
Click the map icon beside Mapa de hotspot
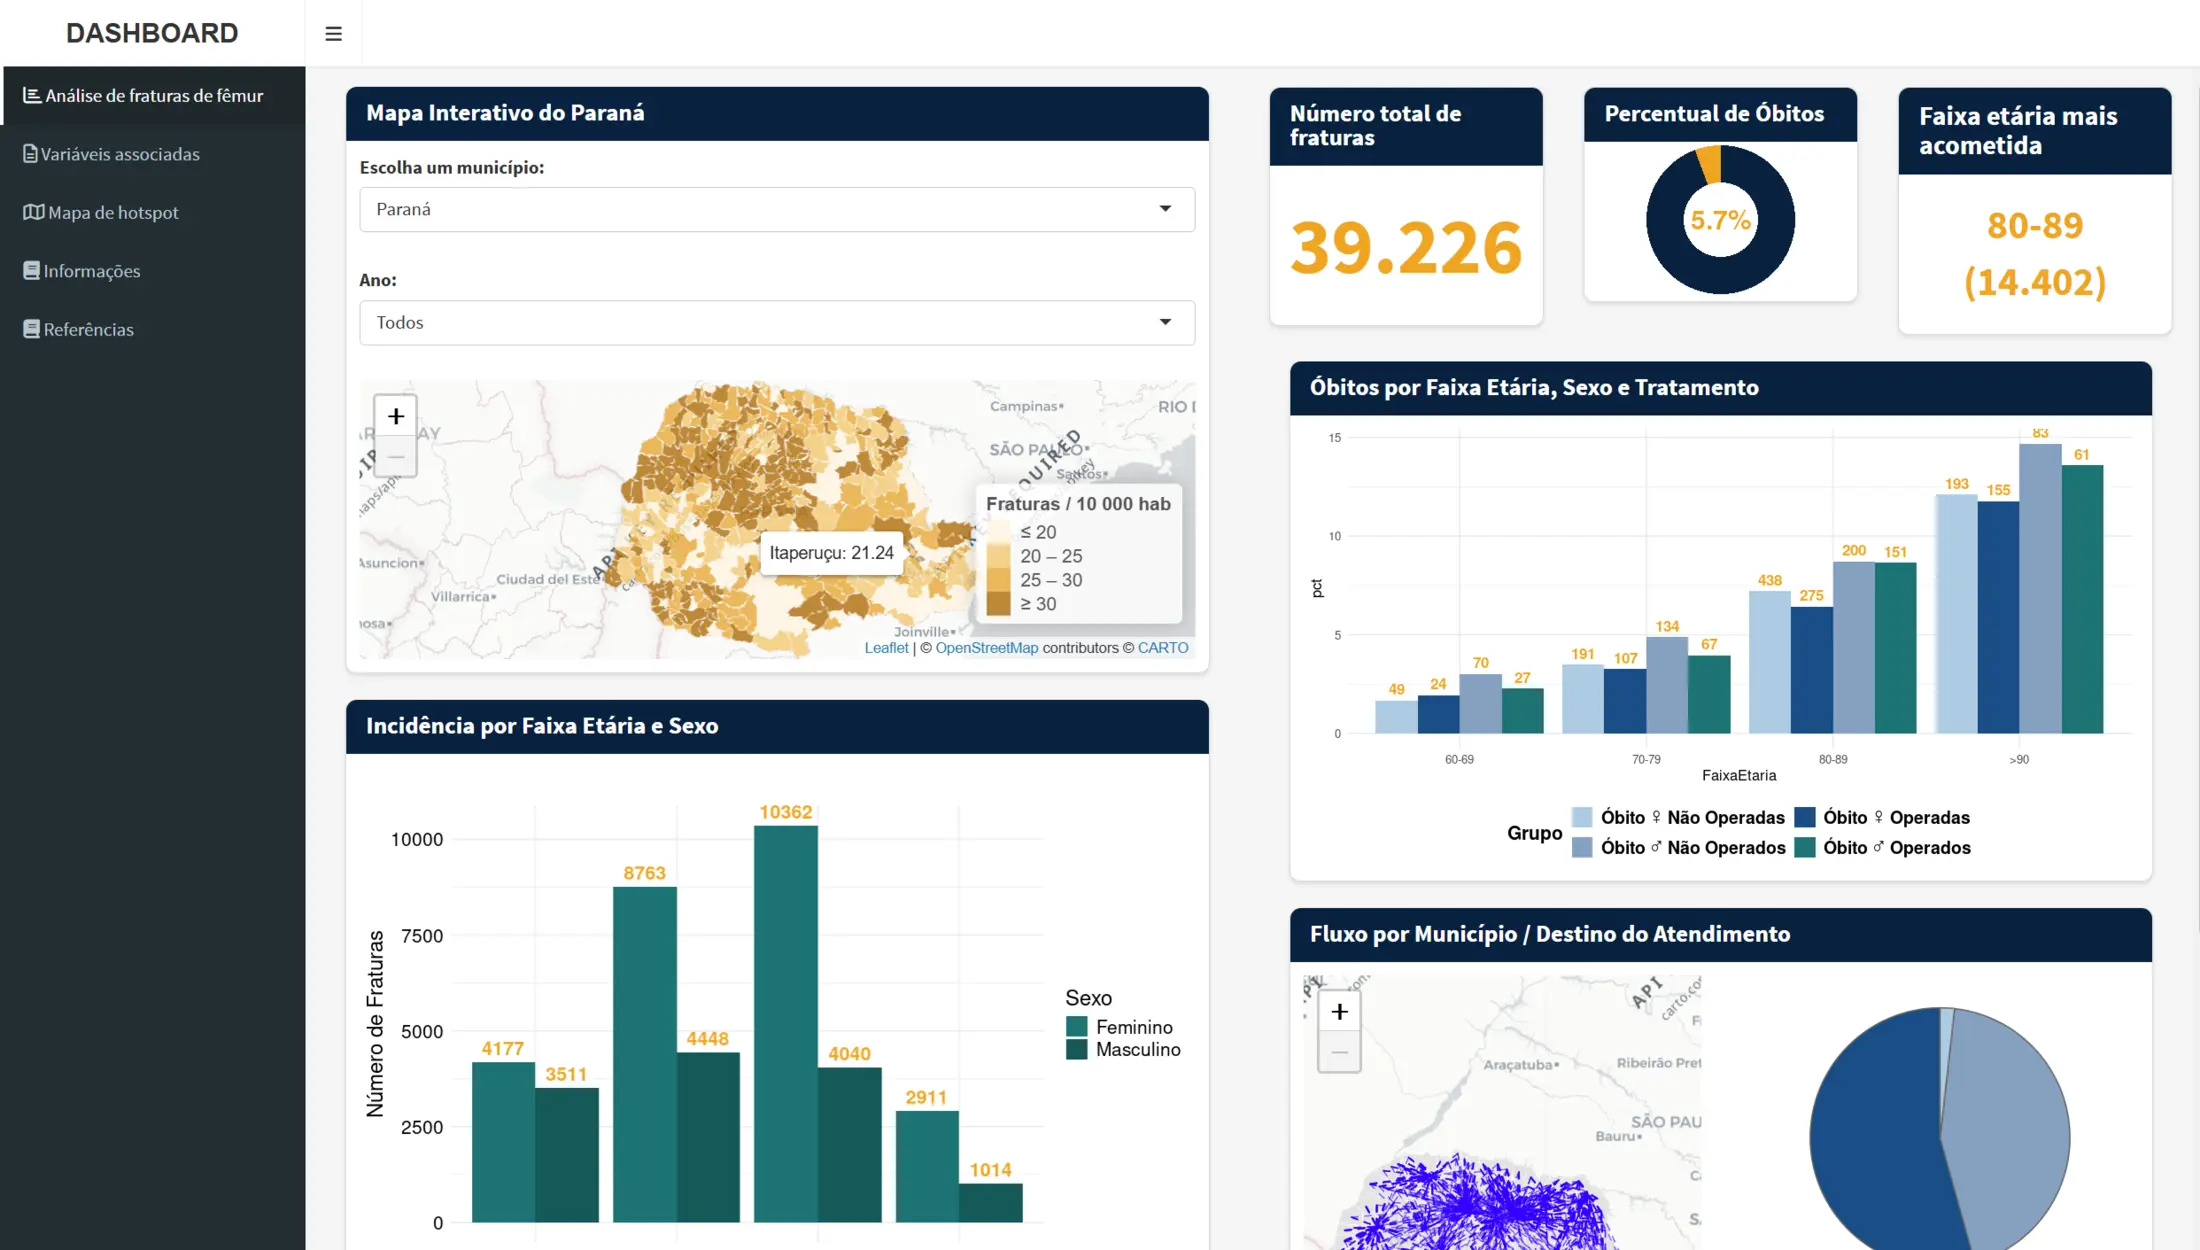click(34, 212)
